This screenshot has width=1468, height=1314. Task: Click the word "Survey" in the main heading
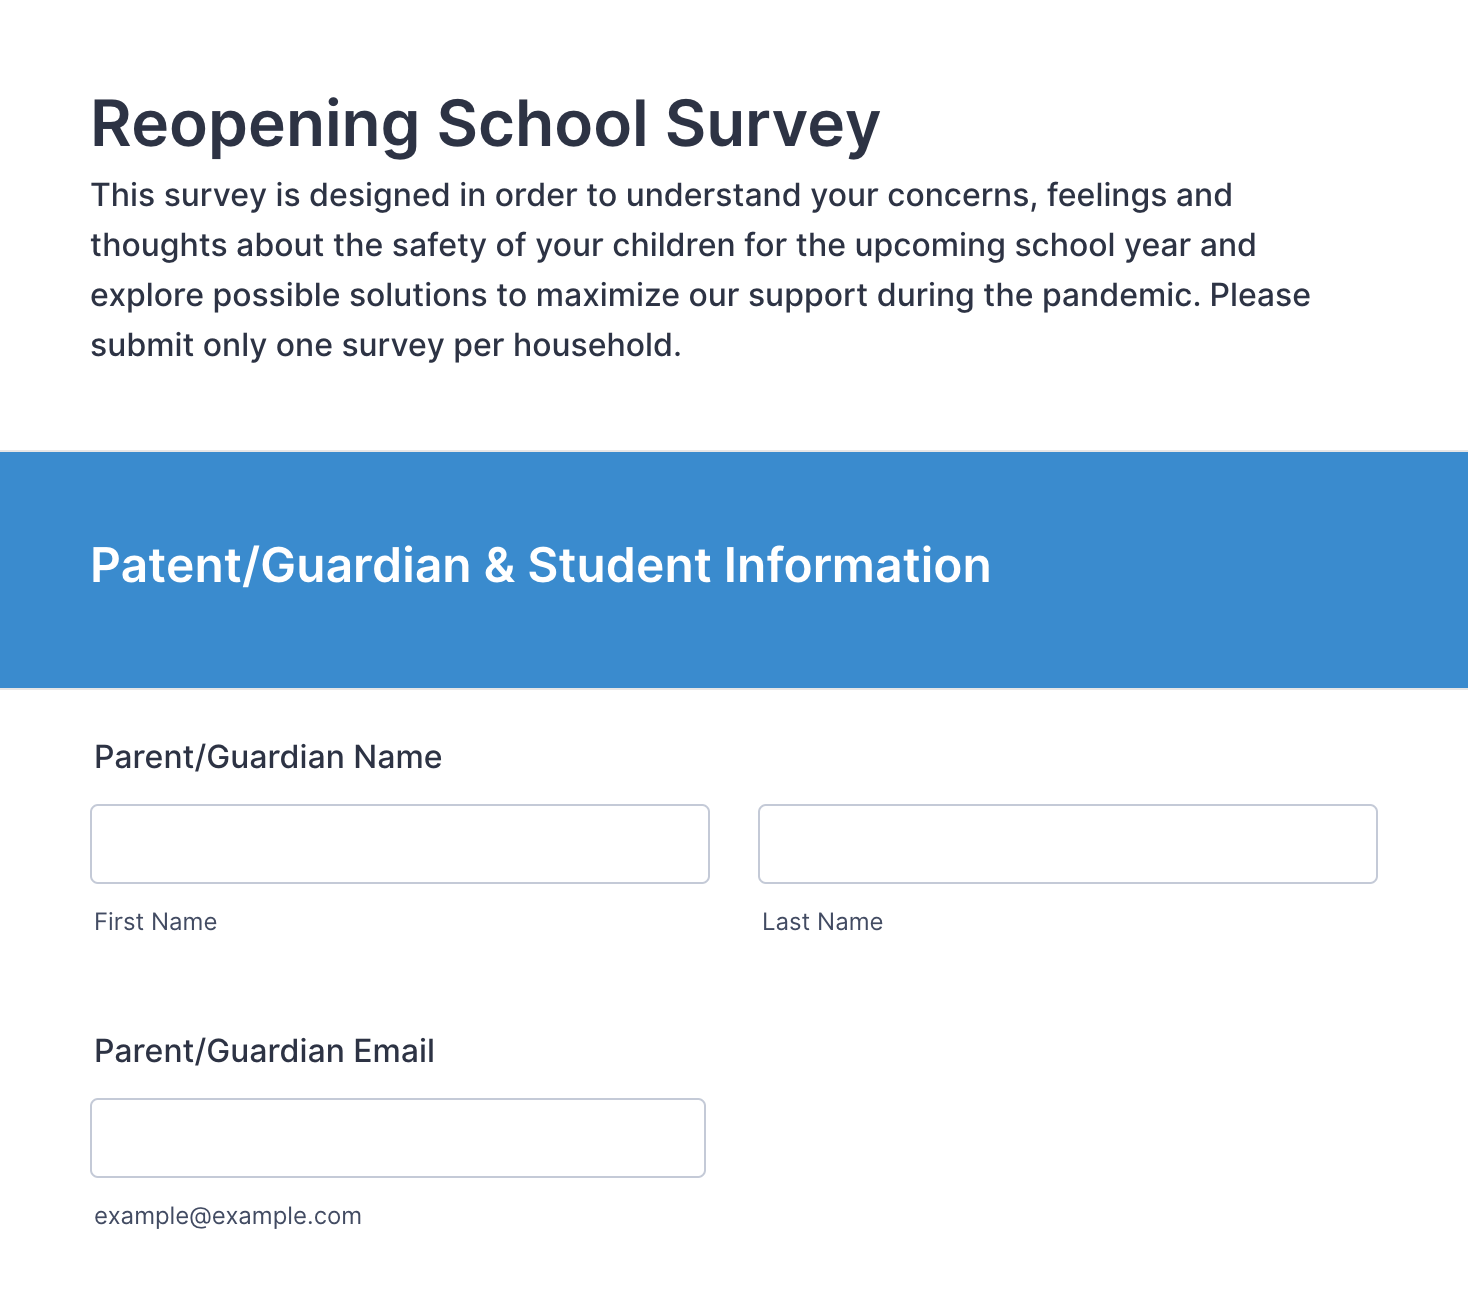point(772,125)
